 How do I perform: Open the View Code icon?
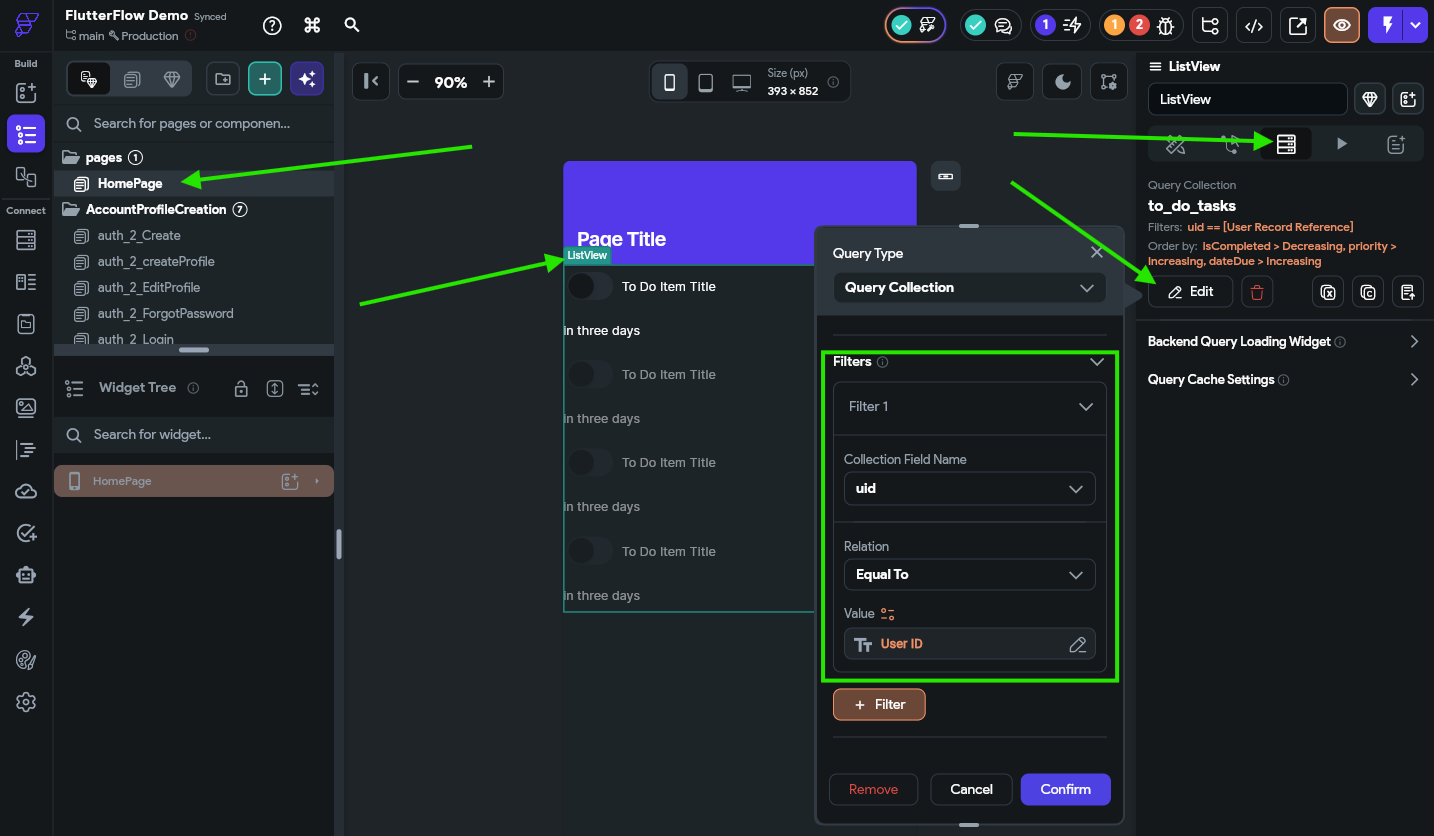(x=1254, y=25)
